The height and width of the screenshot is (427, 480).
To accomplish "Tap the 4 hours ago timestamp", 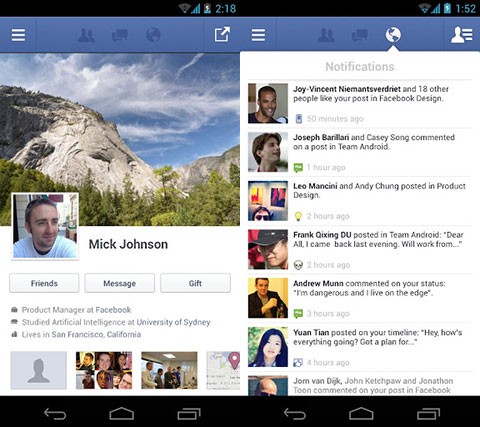I will coord(328,362).
